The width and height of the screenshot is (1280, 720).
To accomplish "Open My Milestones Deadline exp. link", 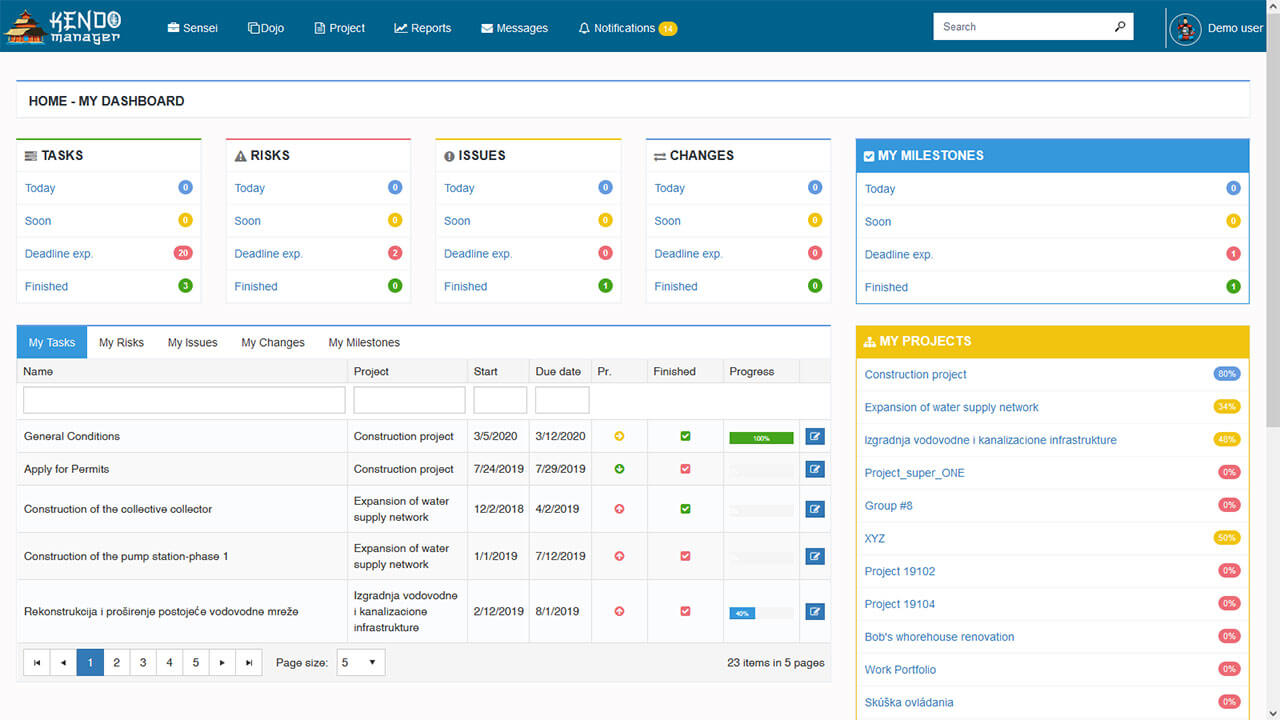I will (x=899, y=255).
